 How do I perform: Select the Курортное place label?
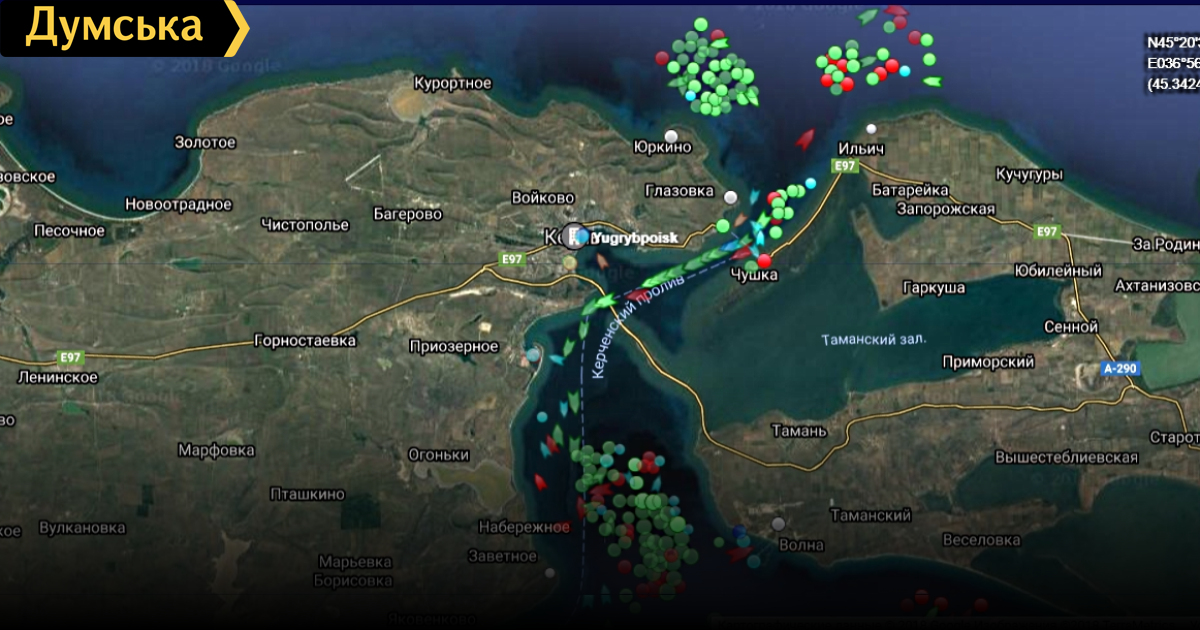pyautogui.click(x=453, y=83)
